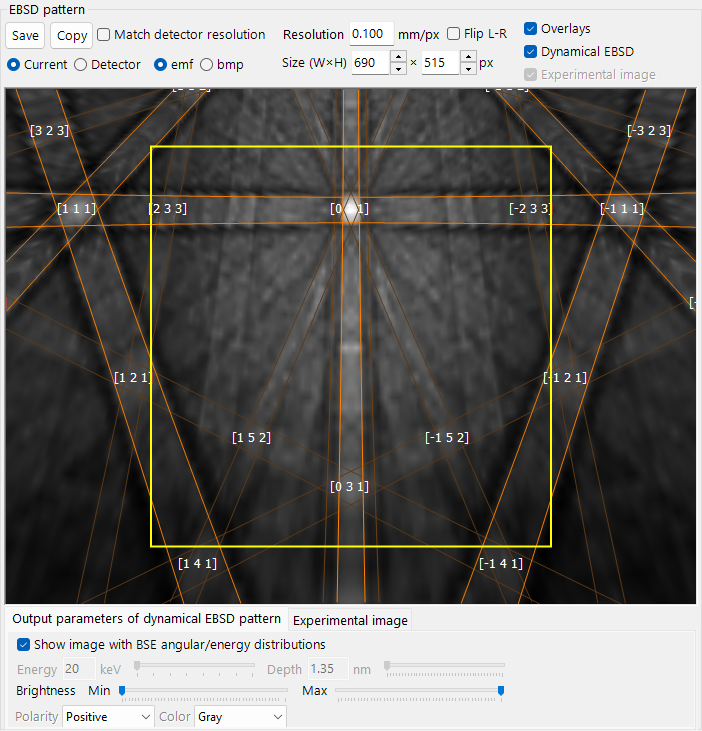
Task: Click the height size field 515
Action: 440,62
